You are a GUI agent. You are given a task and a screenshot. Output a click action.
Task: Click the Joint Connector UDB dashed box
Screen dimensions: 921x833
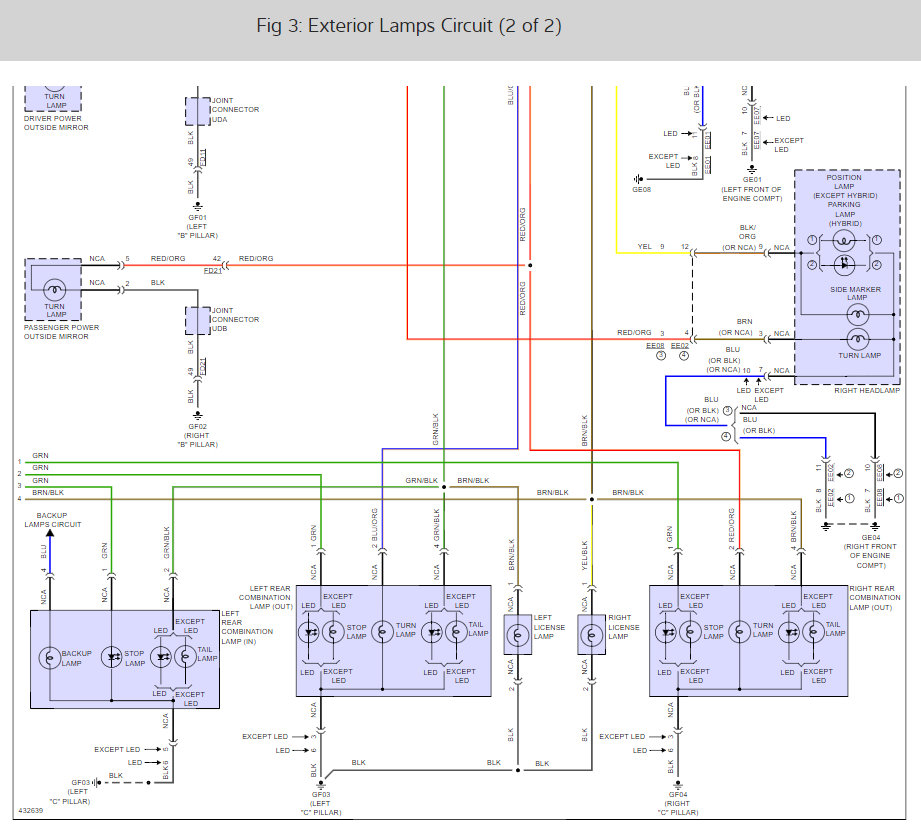(198, 321)
